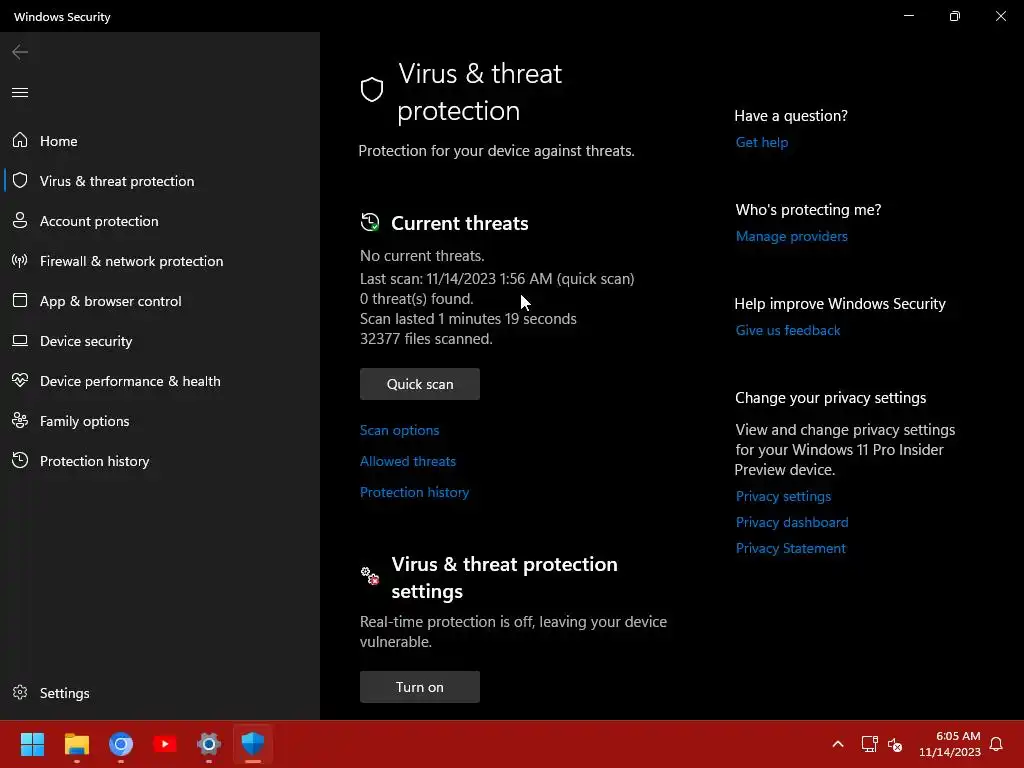This screenshot has width=1024, height=768.
Task: Click the 'Current threats' heading
Action: tap(460, 223)
